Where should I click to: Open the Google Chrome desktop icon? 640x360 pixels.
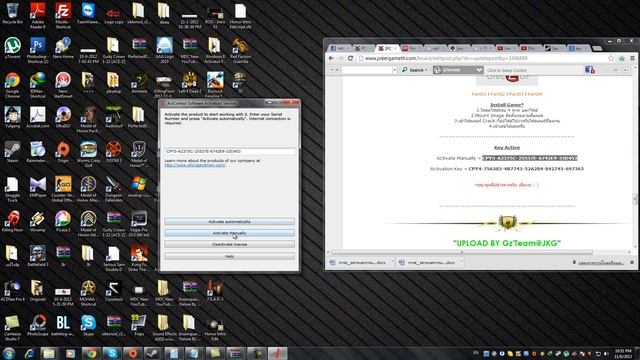tap(12, 85)
